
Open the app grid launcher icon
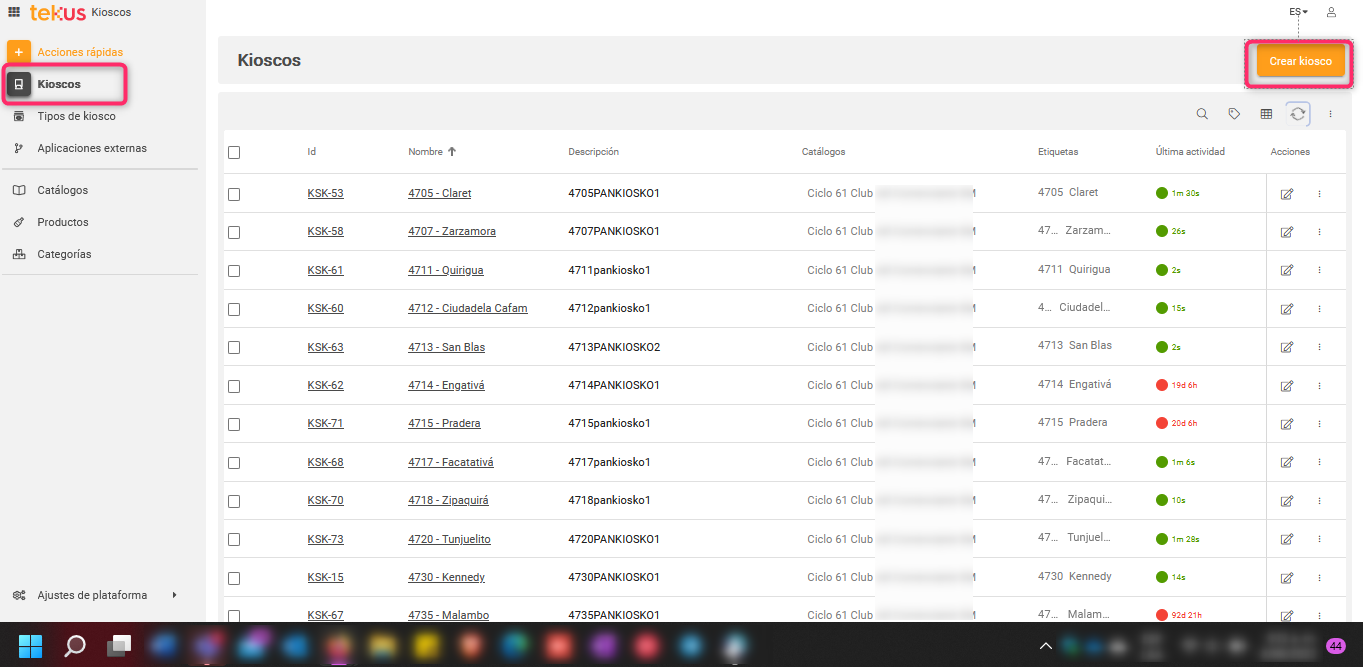point(14,12)
